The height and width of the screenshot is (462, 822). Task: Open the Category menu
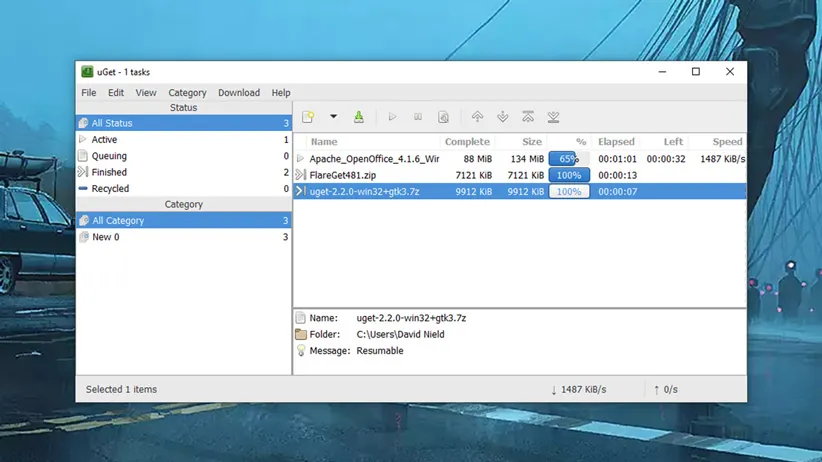point(187,93)
